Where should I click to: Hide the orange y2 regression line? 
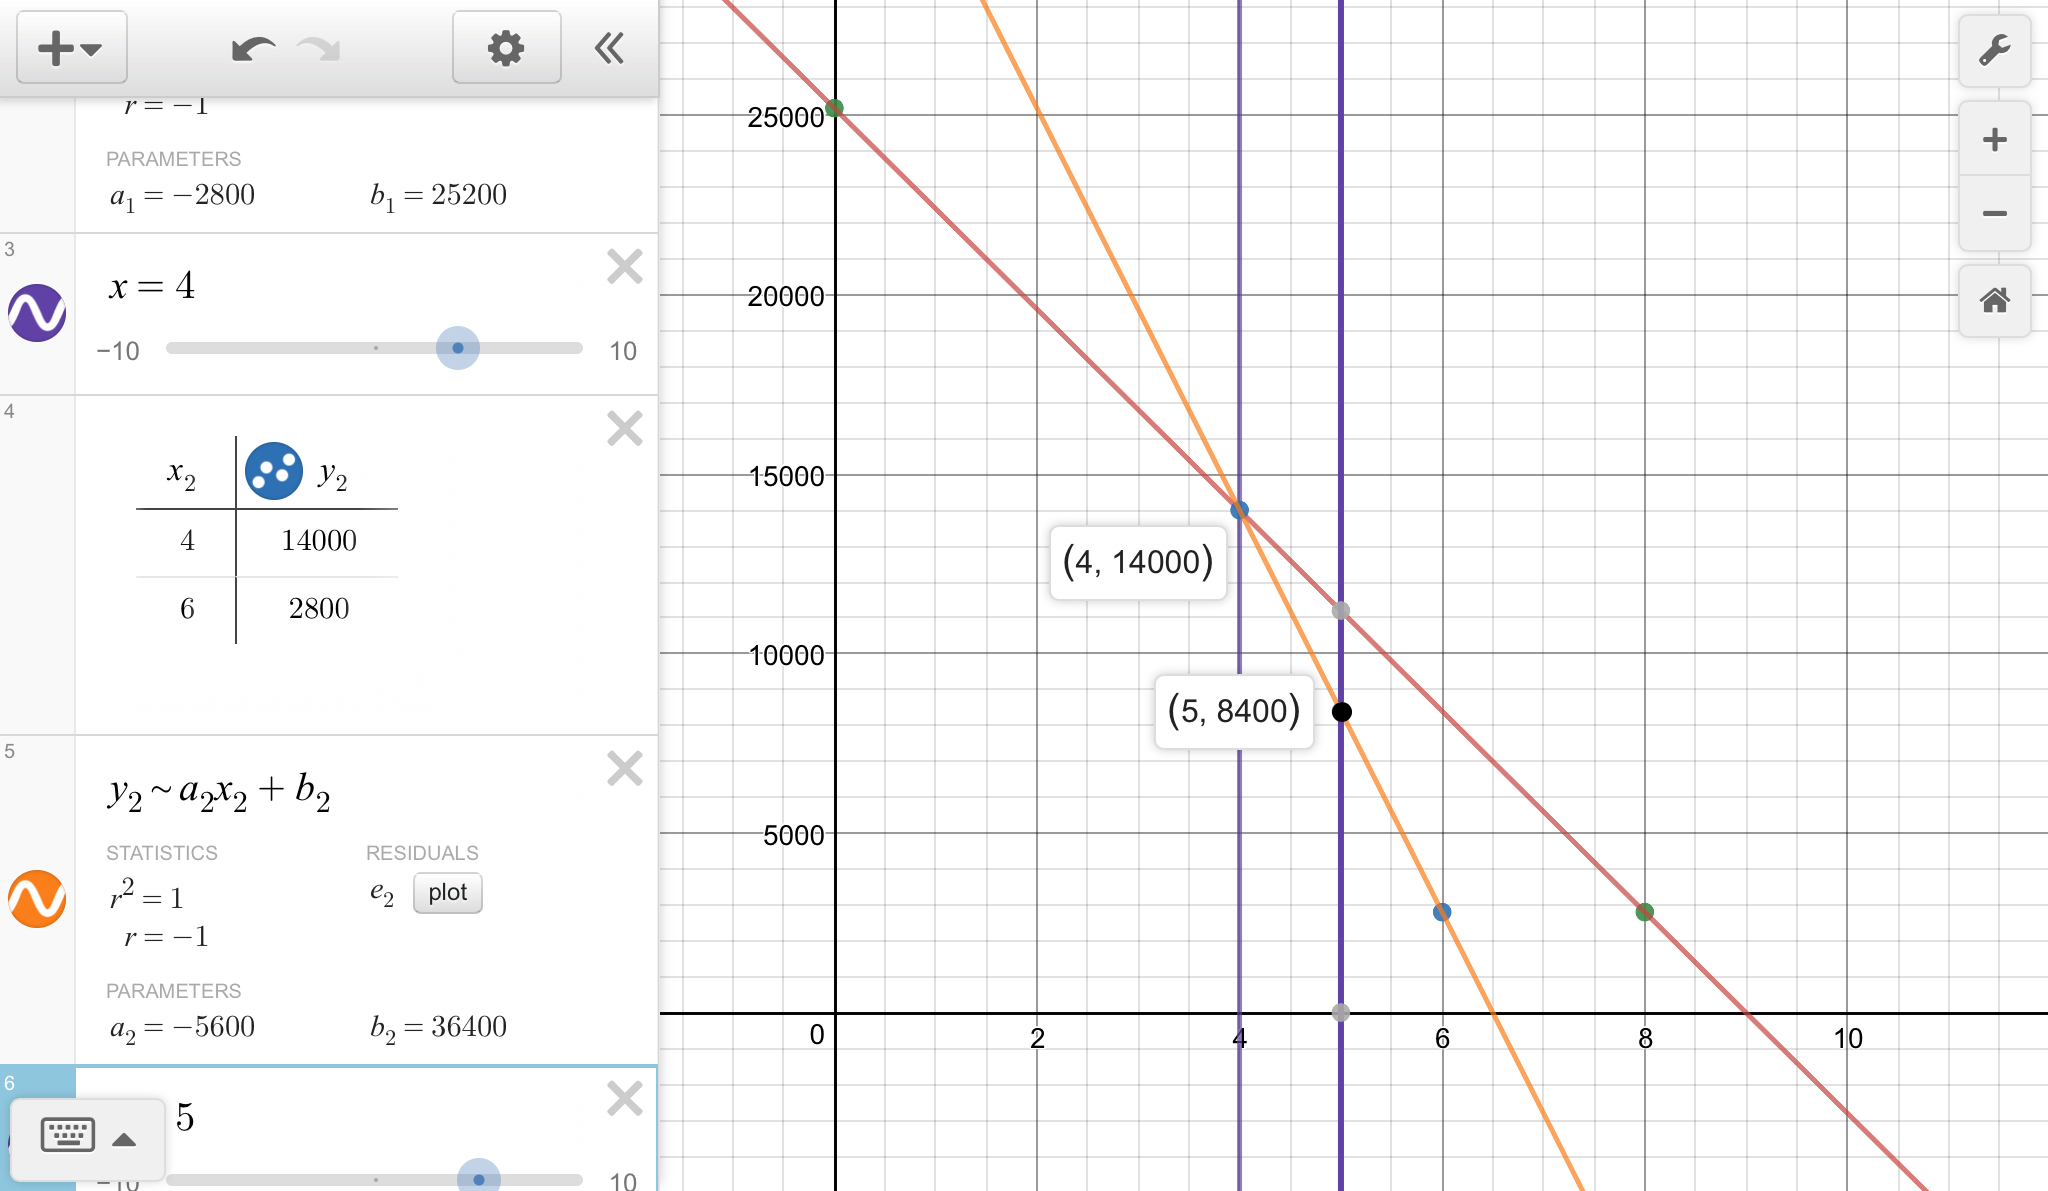point(37,898)
